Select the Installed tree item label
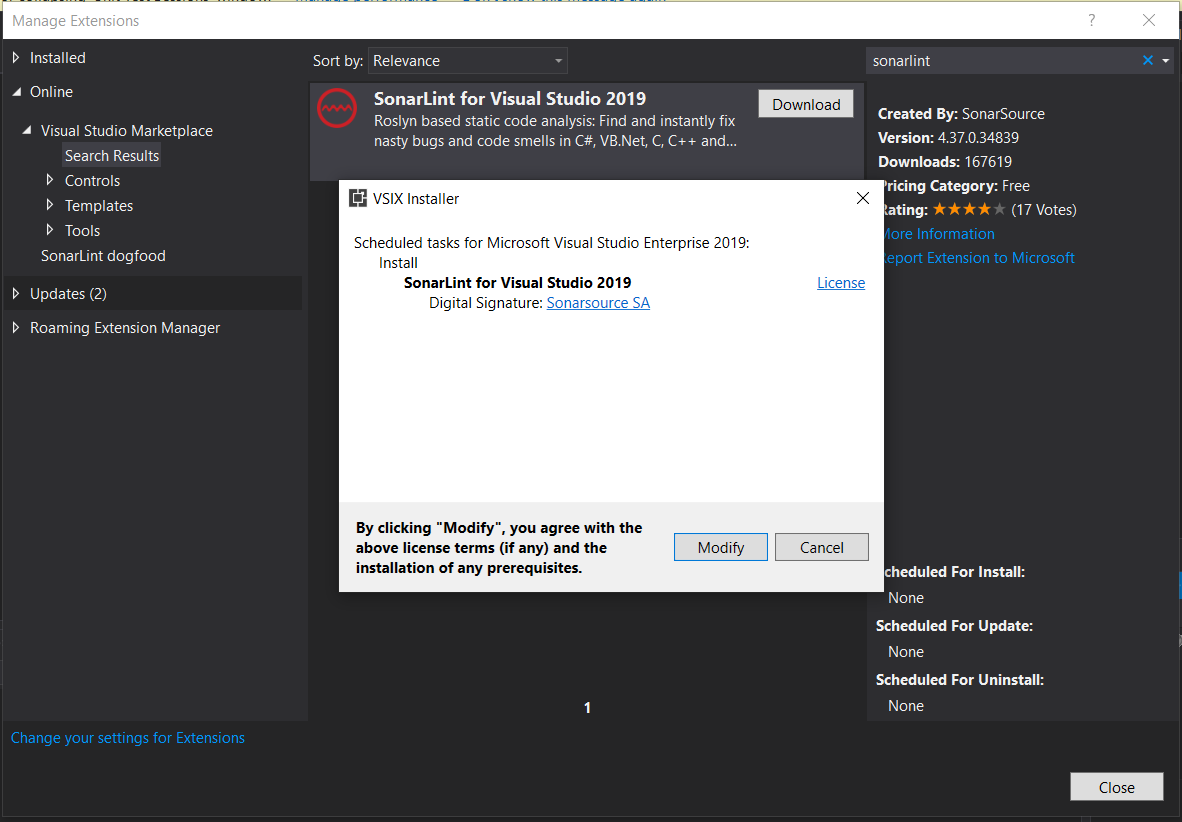Image resolution: width=1182 pixels, height=822 pixels. coord(57,57)
